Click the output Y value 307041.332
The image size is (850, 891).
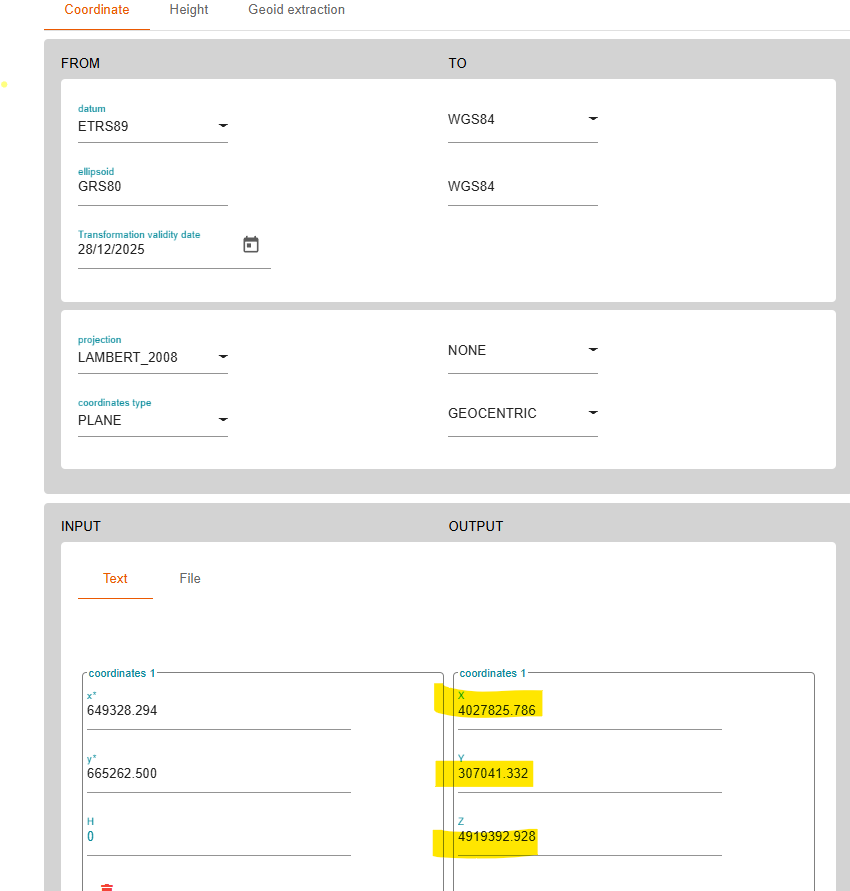587,774
